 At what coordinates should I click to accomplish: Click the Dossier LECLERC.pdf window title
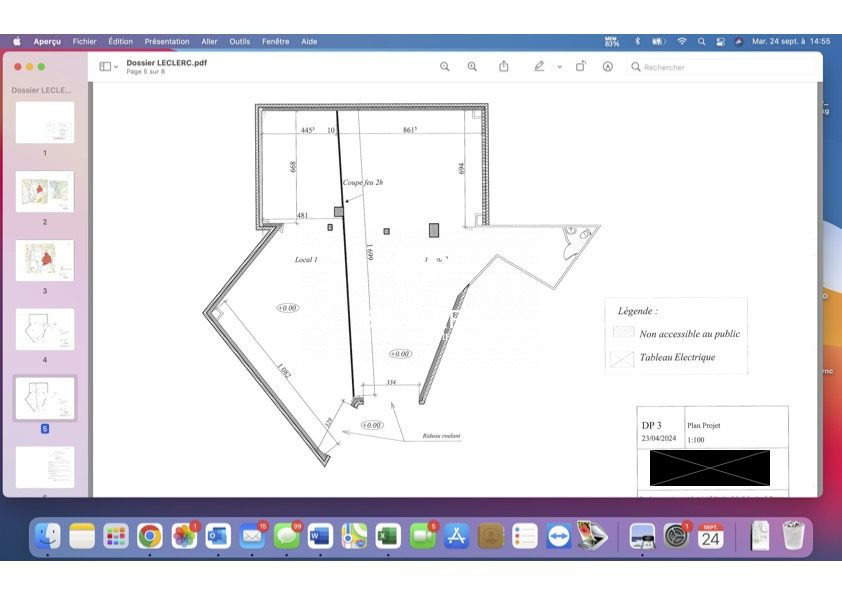coord(167,62)
